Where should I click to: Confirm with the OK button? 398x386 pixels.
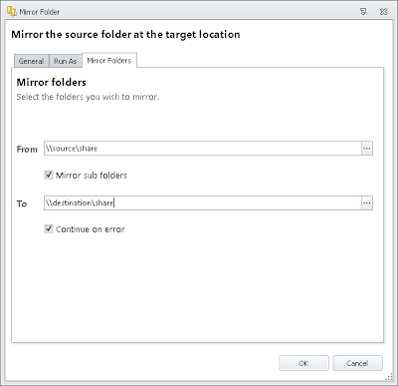304,363
